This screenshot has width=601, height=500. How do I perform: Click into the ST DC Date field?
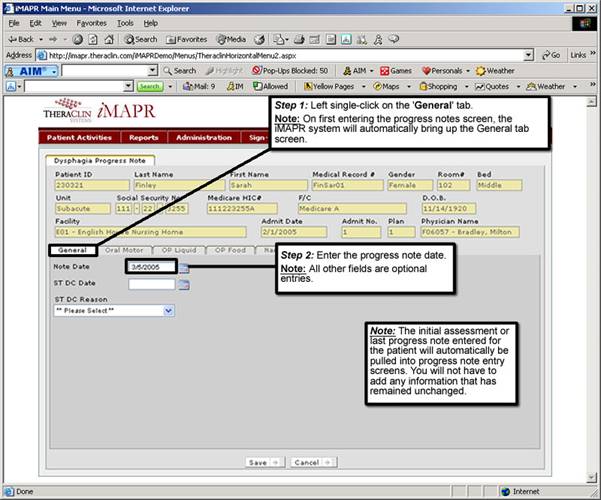pyautogui.click(x=152, y=285)
